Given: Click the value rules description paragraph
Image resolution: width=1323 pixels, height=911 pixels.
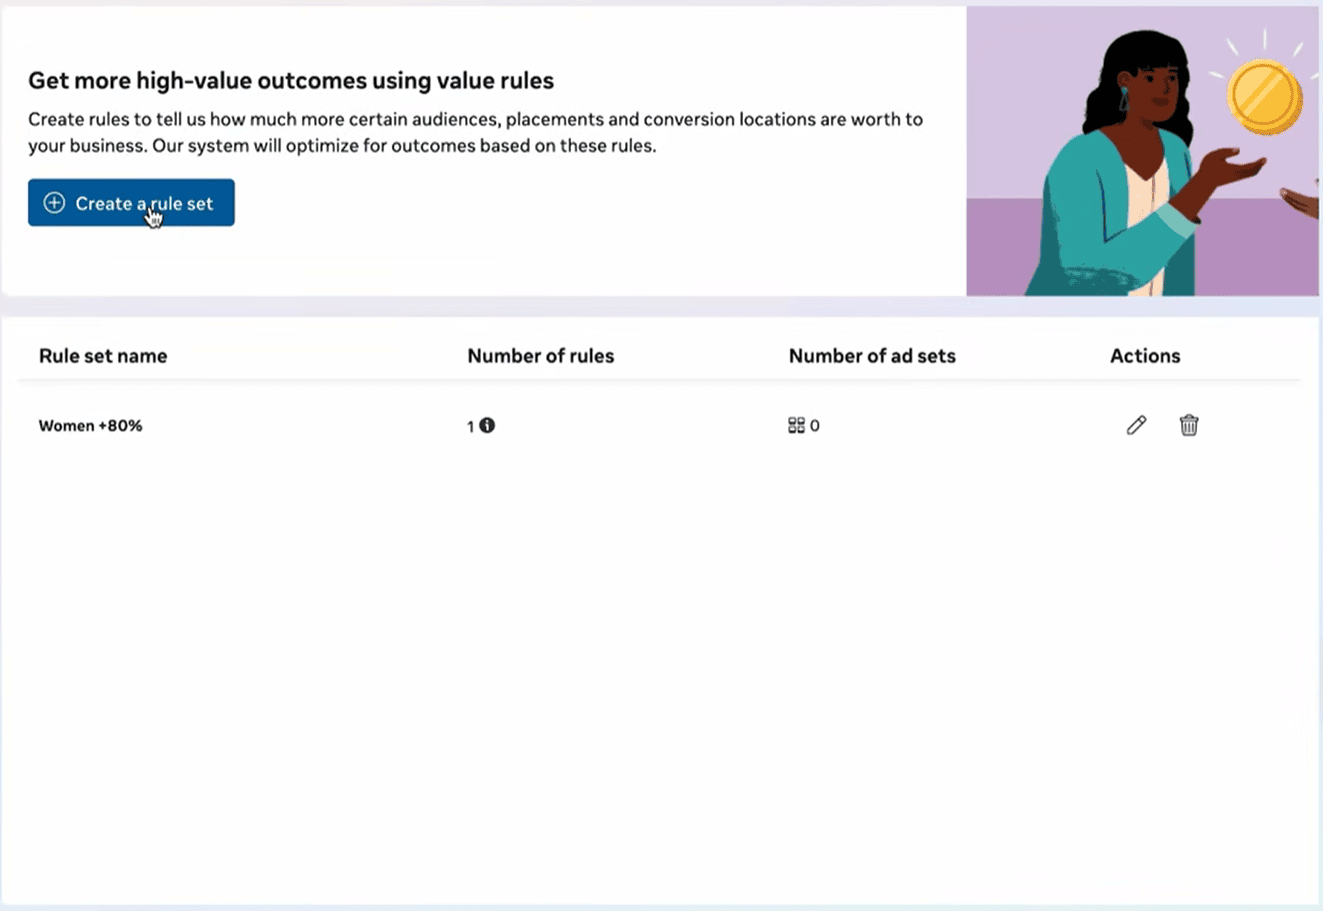Looking at the screenshot, I should coord(475,132).
